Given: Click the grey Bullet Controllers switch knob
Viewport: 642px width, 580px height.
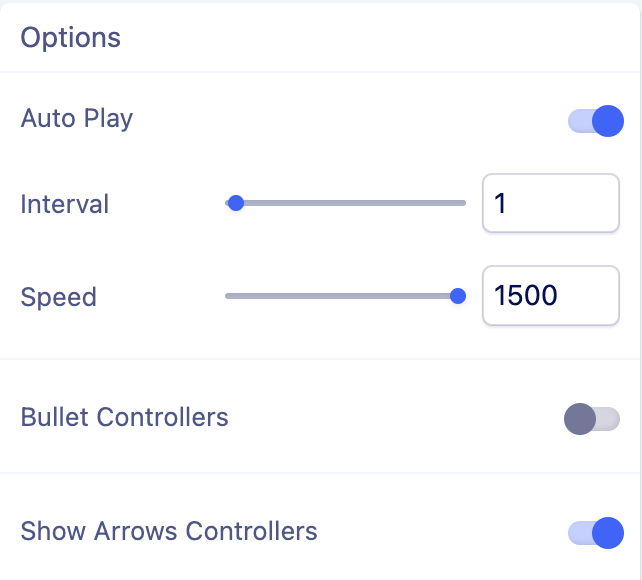Looking at the screenshot, I should pyautogui.click(x=580, y=419).
